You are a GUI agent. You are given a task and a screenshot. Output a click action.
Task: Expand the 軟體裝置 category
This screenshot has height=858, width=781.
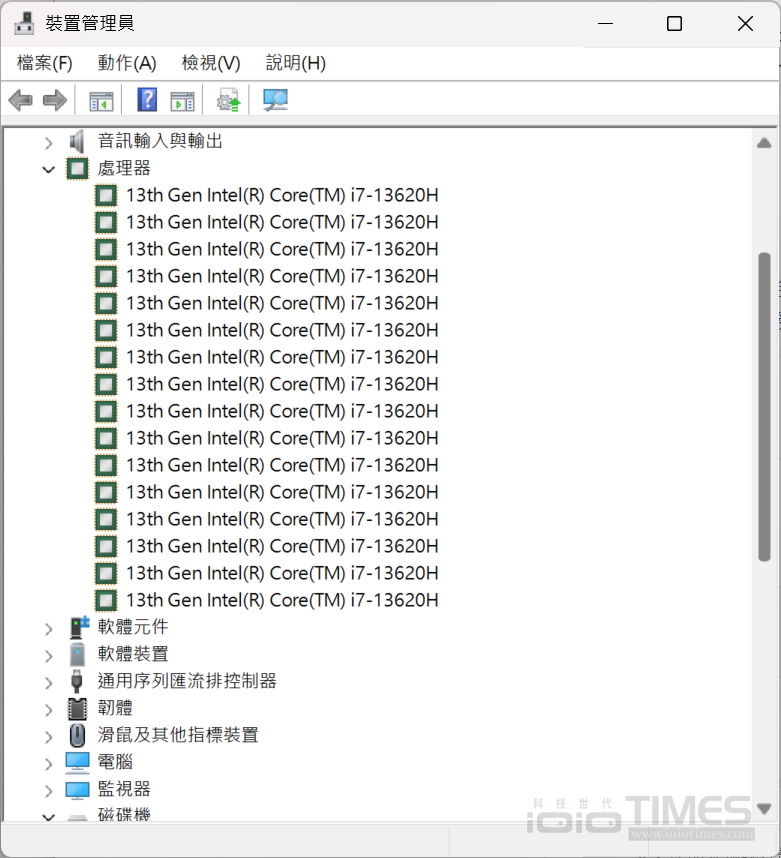pos(49,656)
